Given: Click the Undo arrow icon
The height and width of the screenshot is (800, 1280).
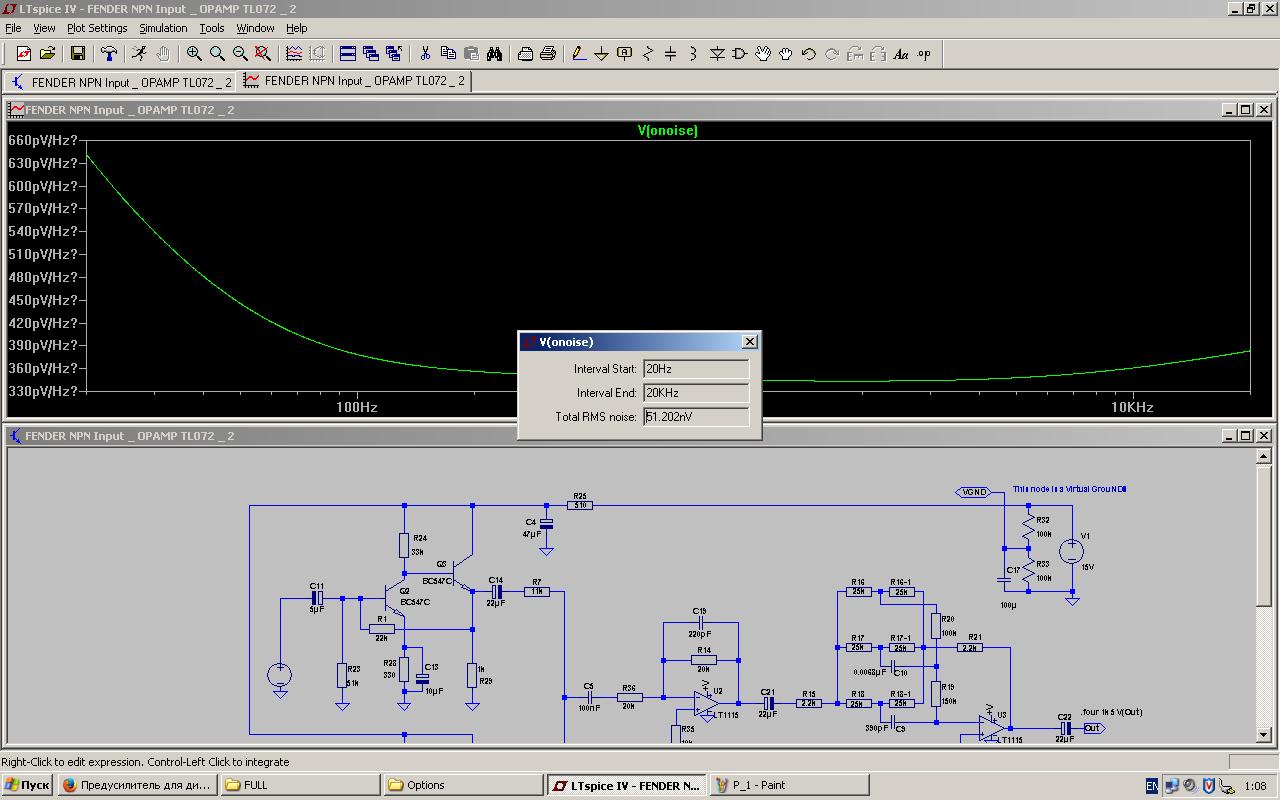Looking at the screenshot, I should (x=808, y=54).
